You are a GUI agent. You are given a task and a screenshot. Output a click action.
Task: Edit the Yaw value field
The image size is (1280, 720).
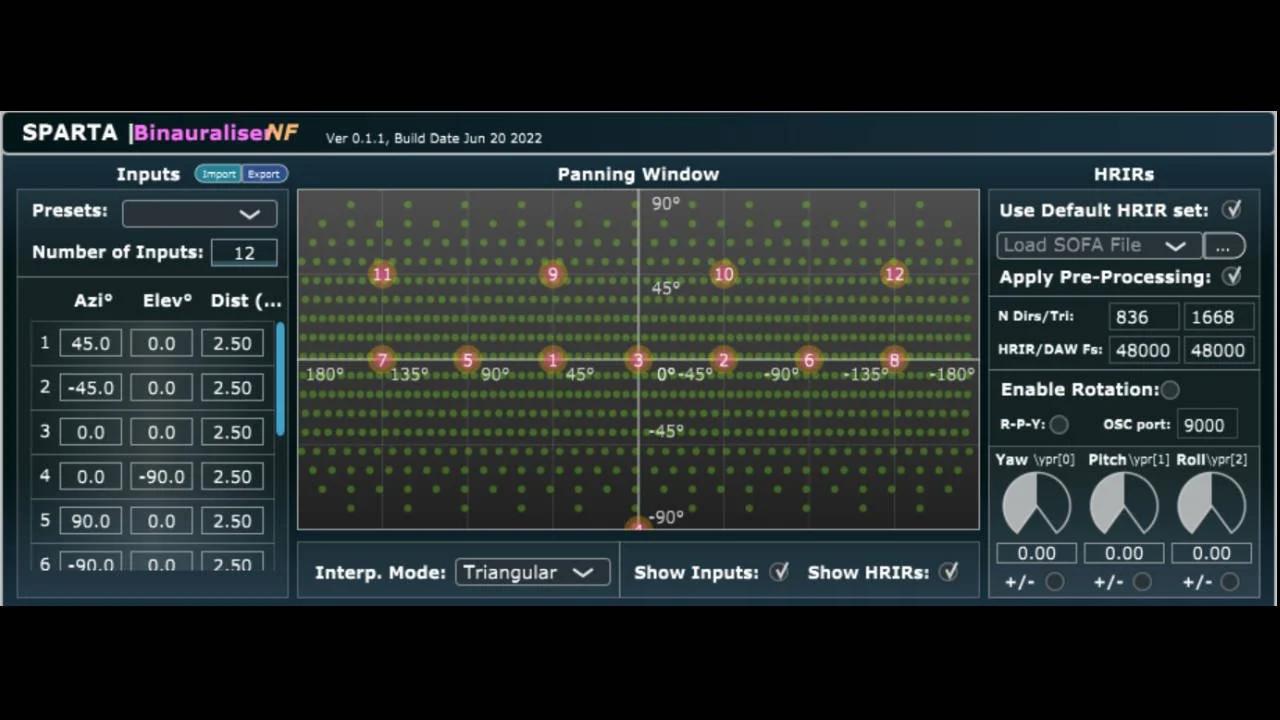[x=1036, y=553]
